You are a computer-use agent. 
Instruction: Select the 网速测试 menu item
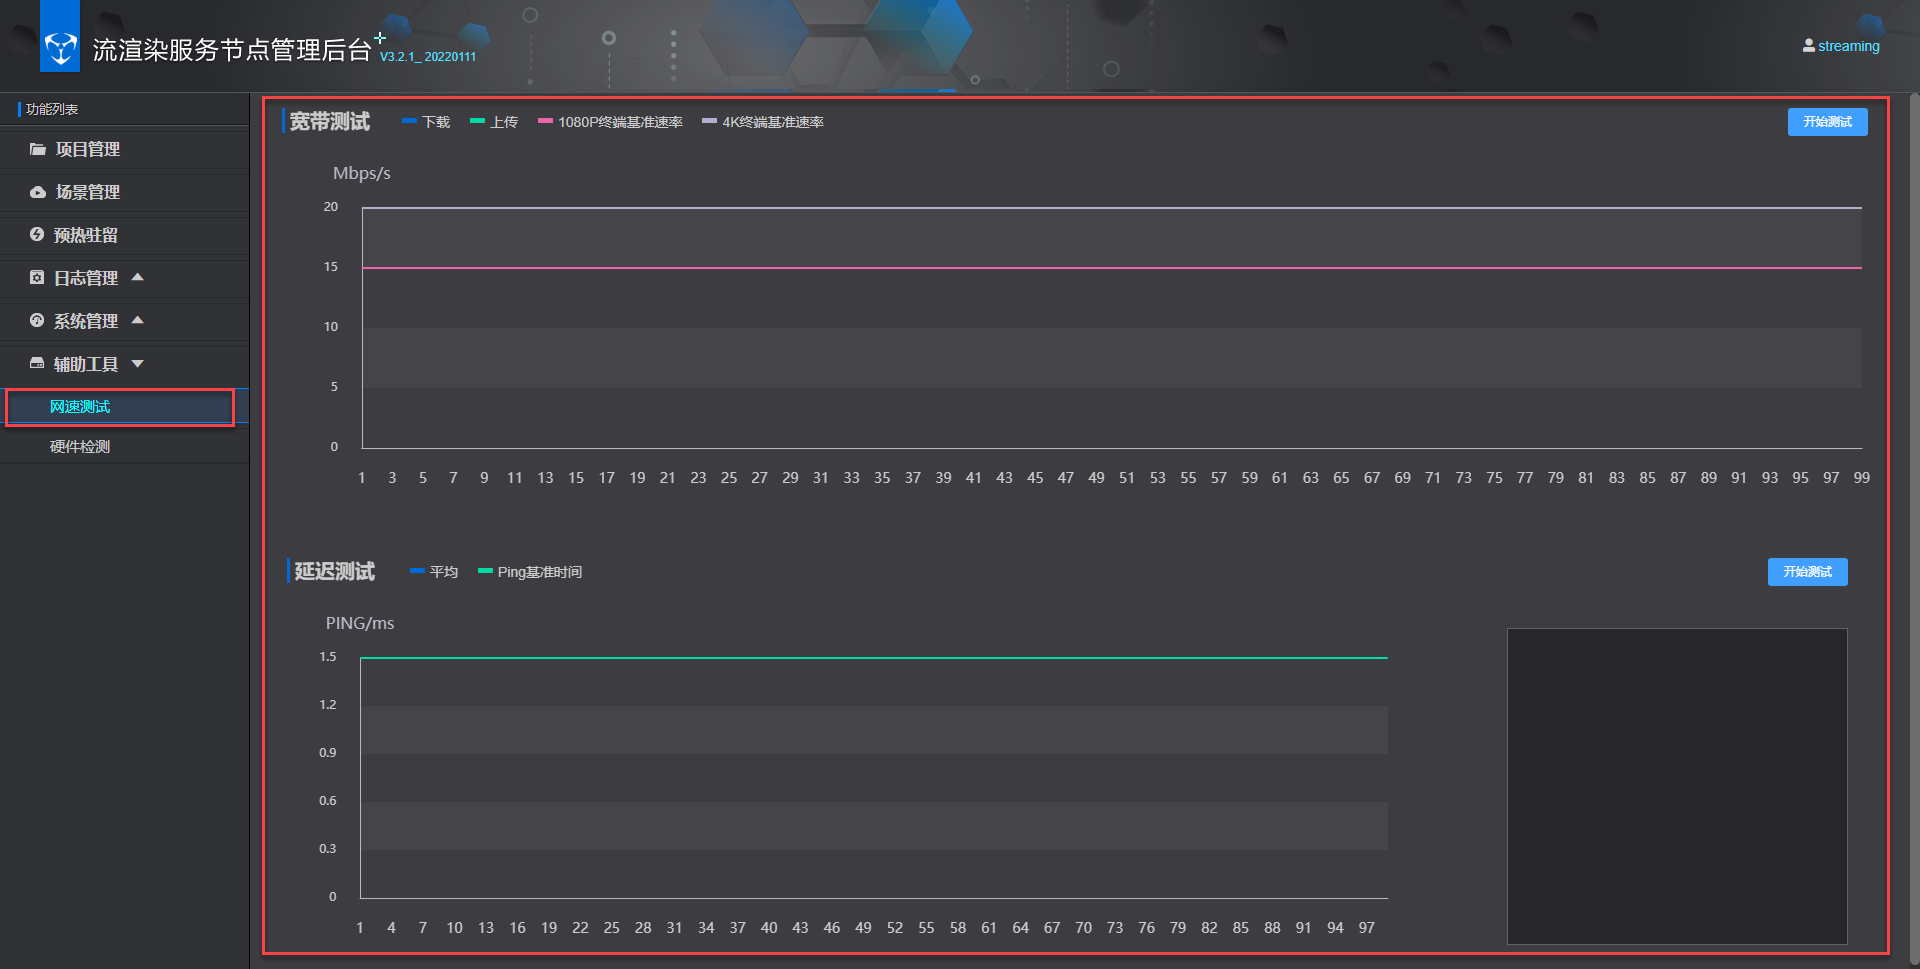pyautogui.click(x=80, y=407)
